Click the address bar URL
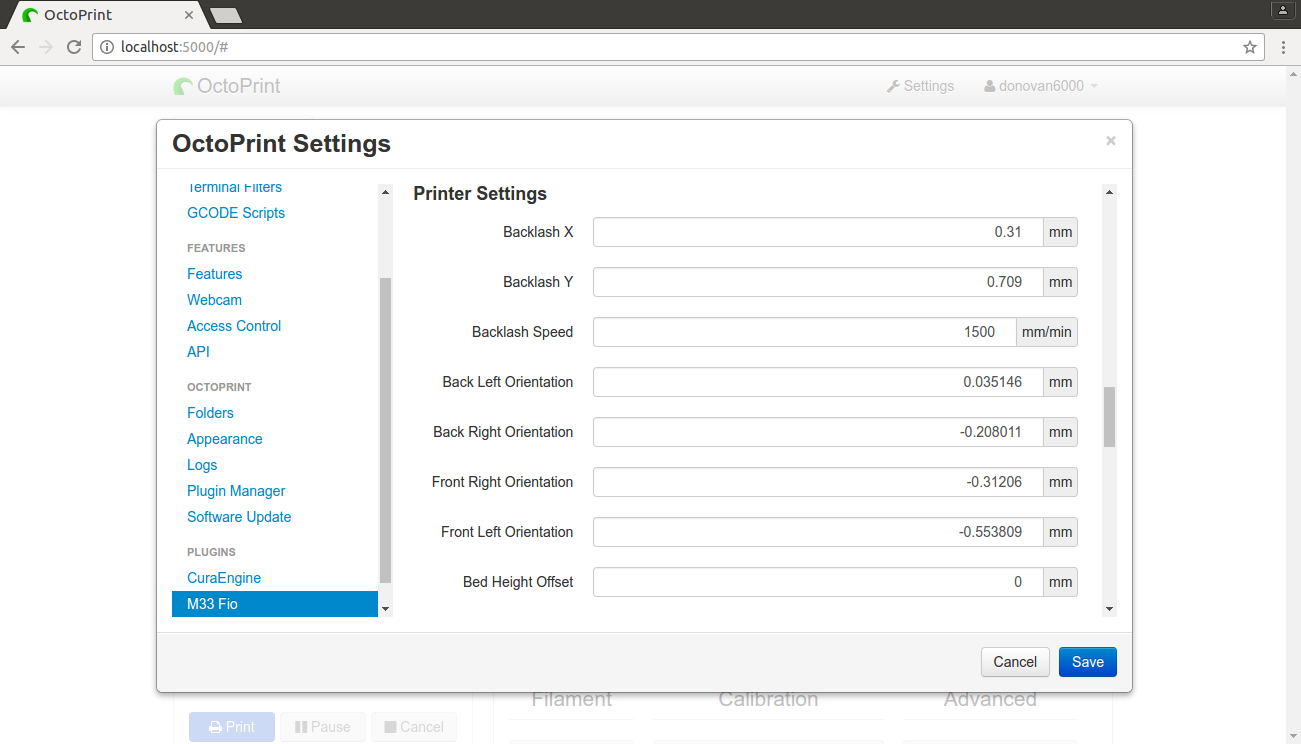 coord(176,47)
